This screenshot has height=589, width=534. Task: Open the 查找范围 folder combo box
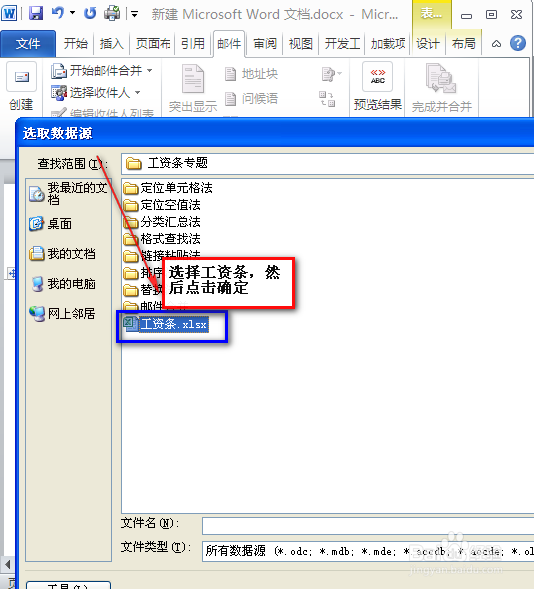[x=327, y=164]
